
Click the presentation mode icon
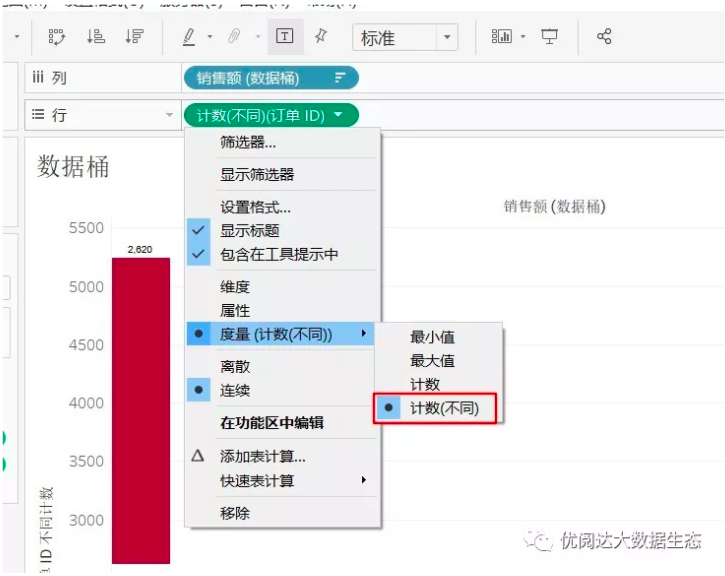pyautogui.click(x=550, y=37)
